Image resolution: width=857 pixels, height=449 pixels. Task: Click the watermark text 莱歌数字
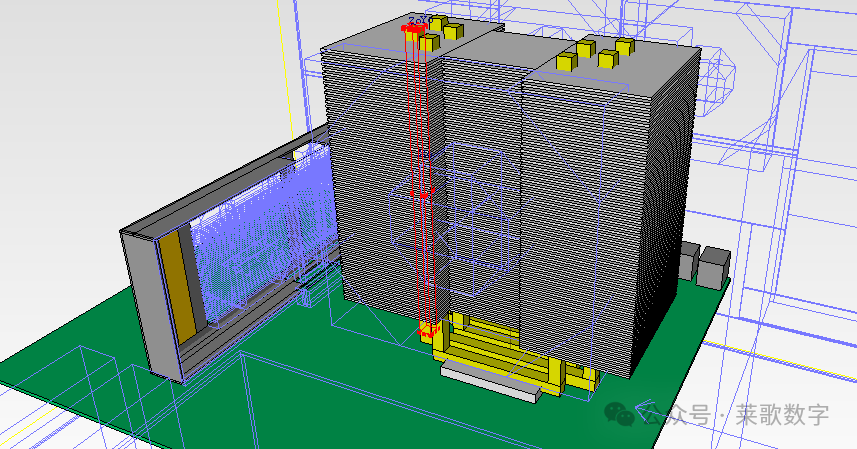pos(782,414)
